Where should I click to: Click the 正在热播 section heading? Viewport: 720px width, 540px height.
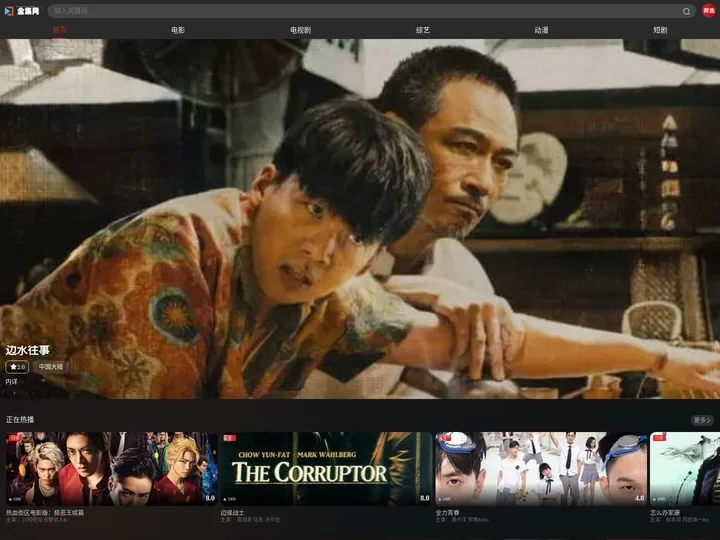tap(20, 419)
